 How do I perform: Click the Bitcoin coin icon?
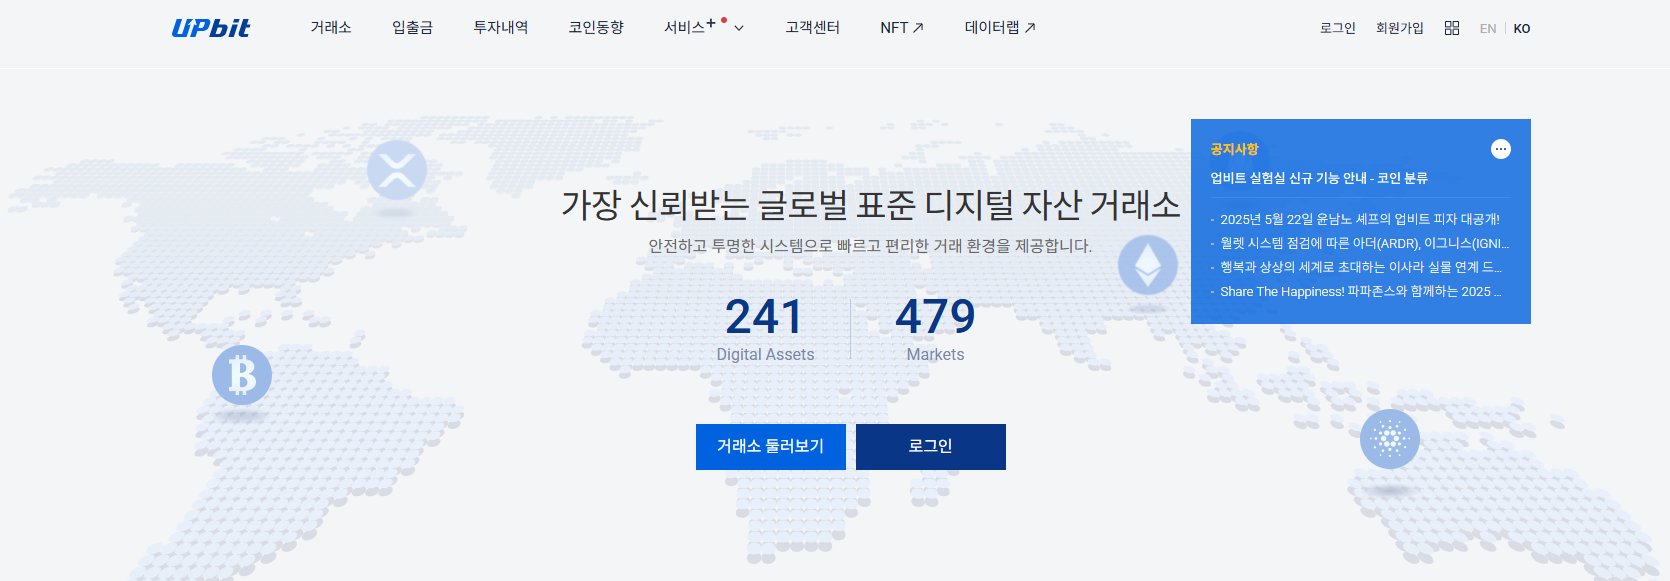click(242, 375)
